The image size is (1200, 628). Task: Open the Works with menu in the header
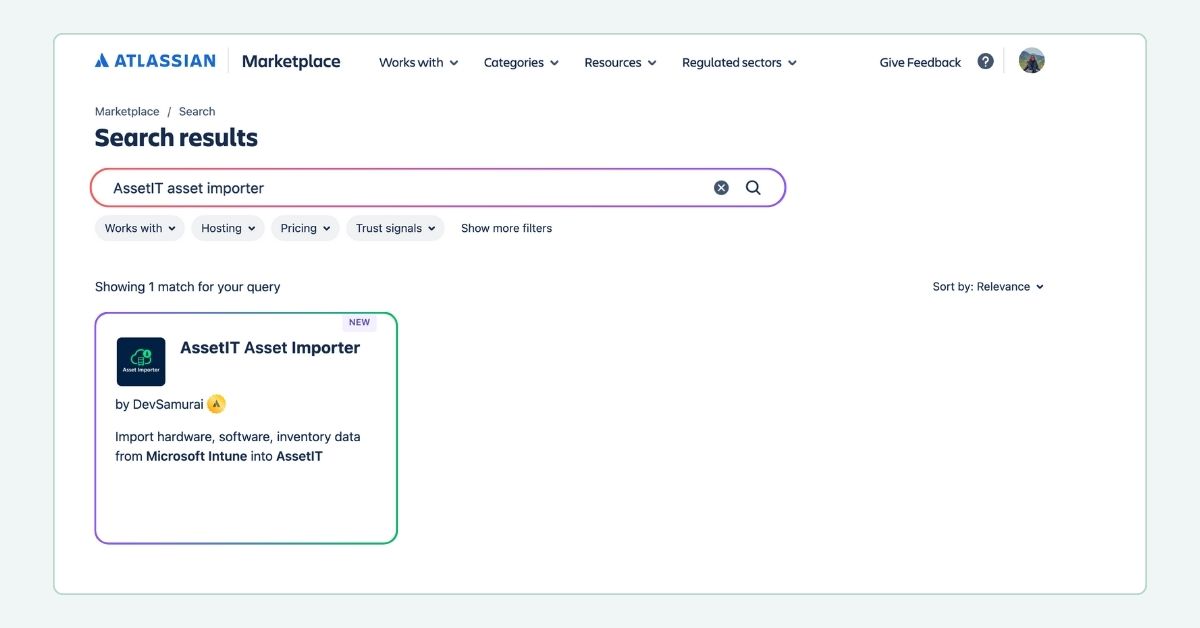click(418, 62)
